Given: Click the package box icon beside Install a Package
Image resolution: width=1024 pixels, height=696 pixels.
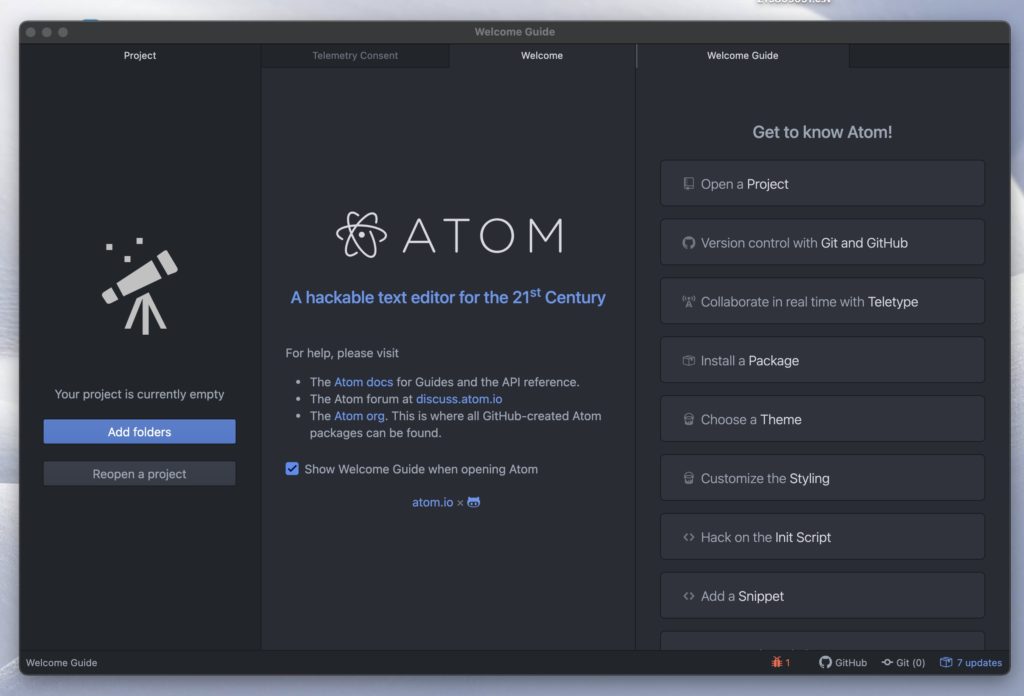Looking at the screenshot, I should 688,360.
